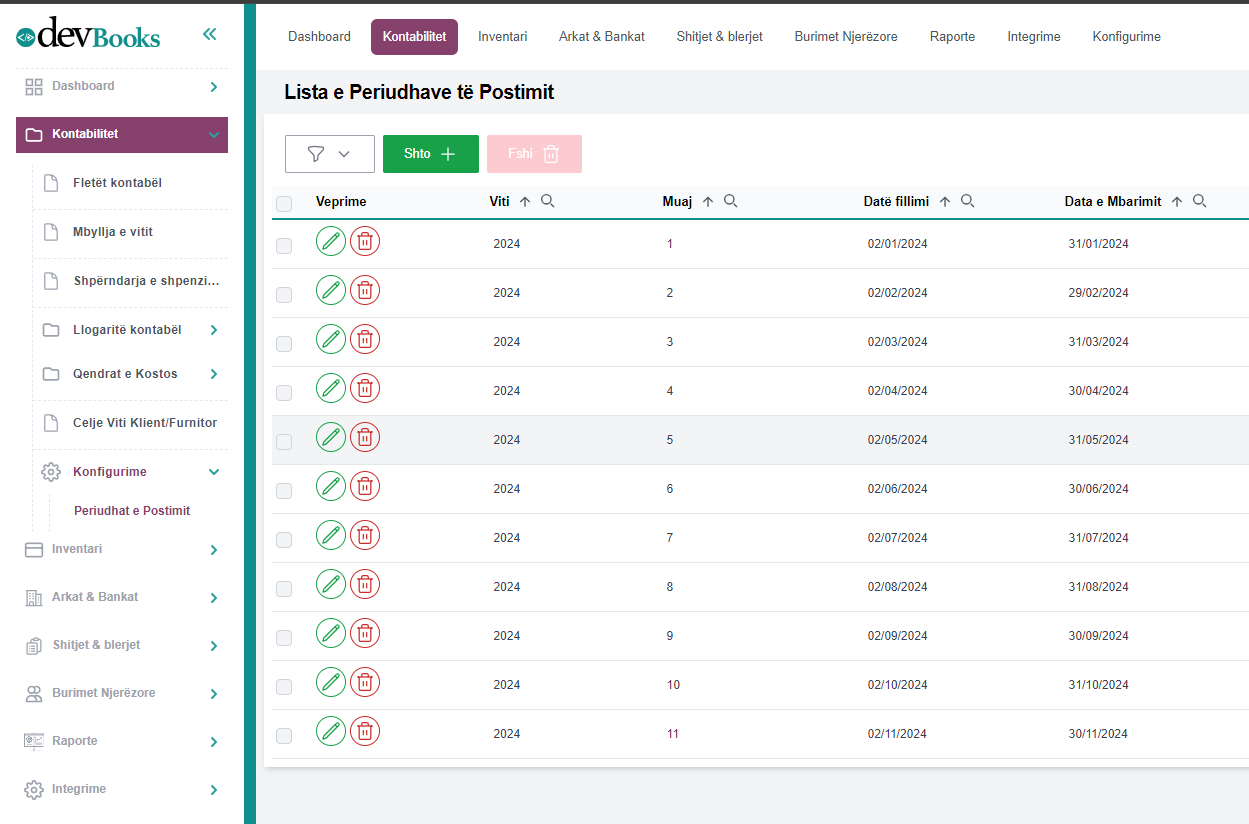Switch to the Inventari top tab

tap(502, 37)
